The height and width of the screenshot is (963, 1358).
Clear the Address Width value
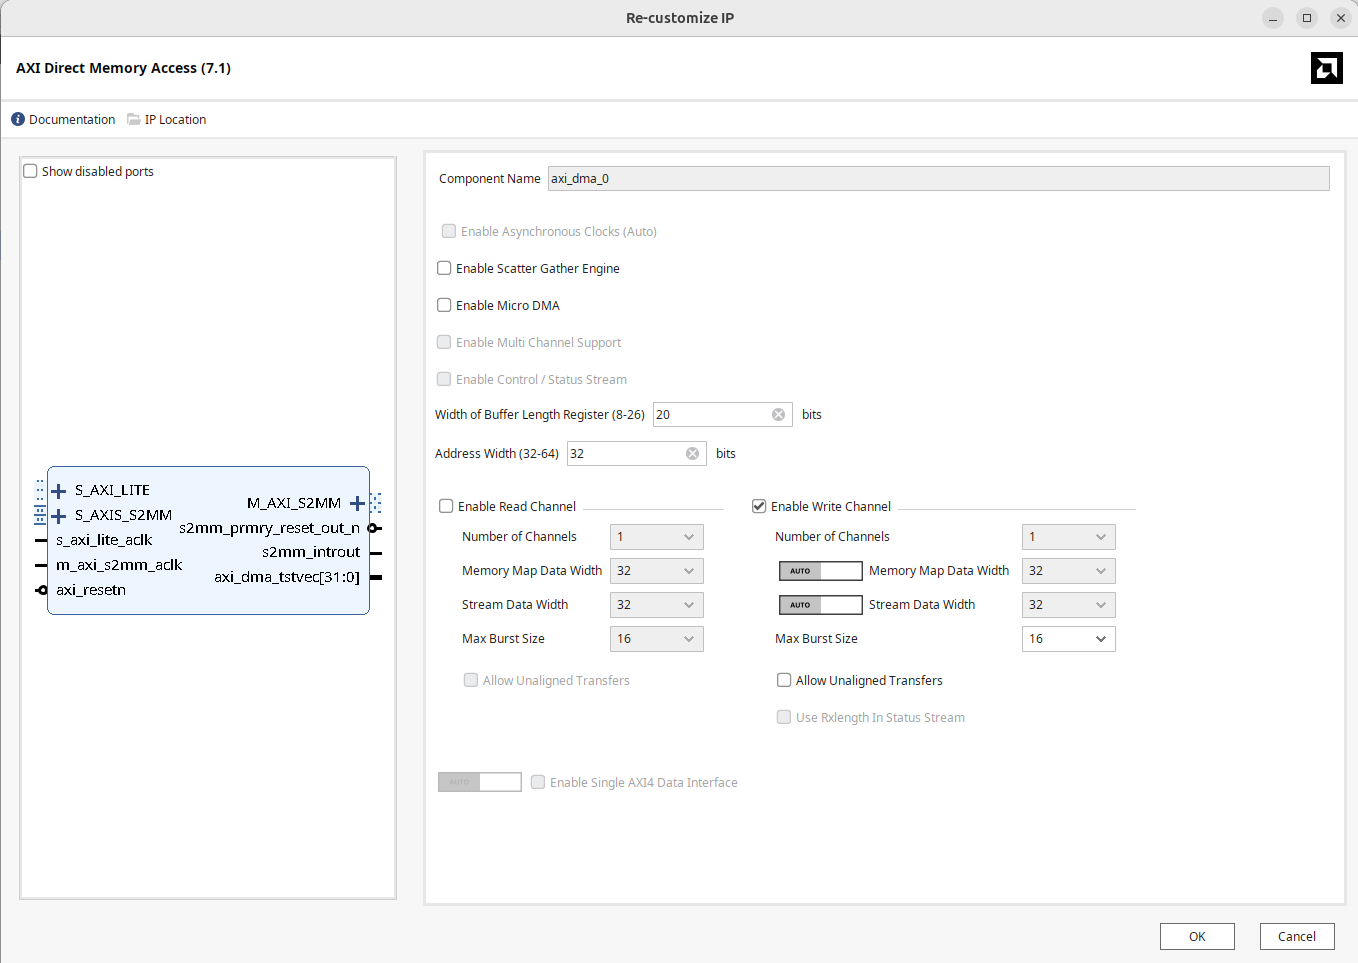click(x=692, y=454)
